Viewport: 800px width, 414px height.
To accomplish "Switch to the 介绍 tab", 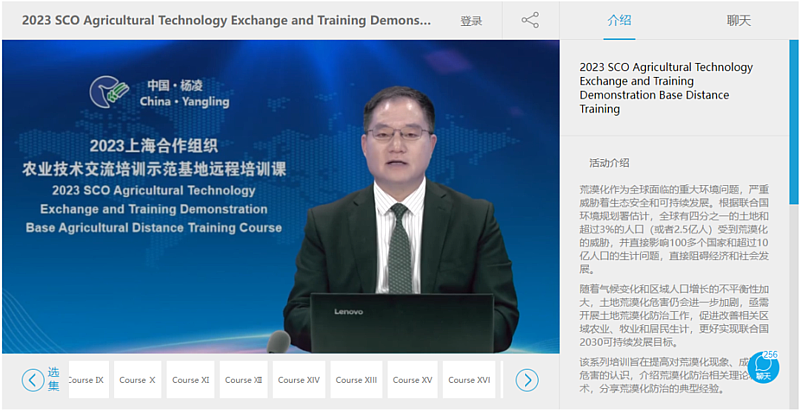I will pos(619,20).
